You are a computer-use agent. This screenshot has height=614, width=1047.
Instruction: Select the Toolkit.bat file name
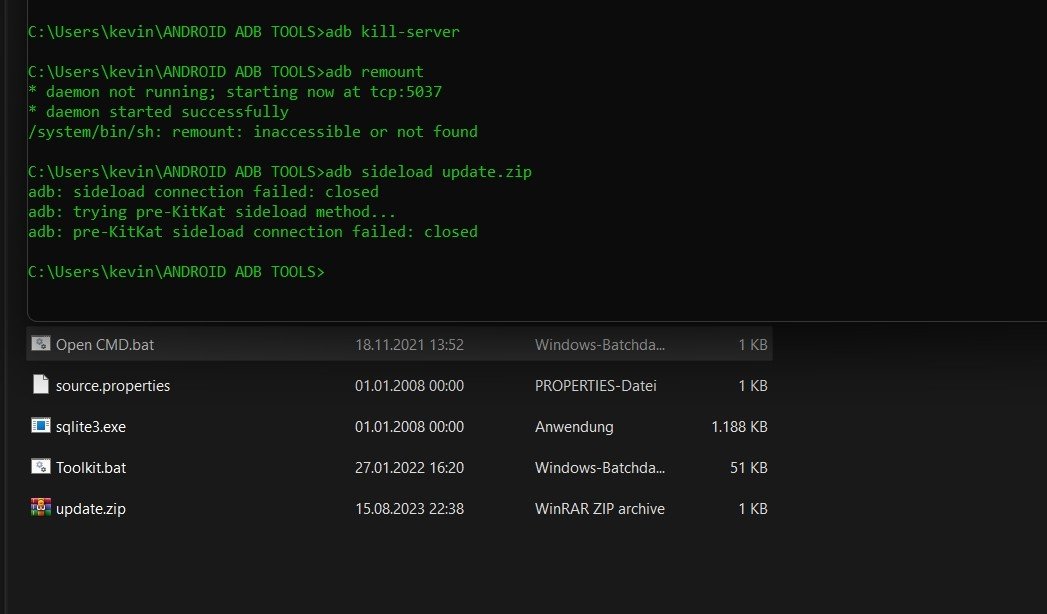coord(91,467)
